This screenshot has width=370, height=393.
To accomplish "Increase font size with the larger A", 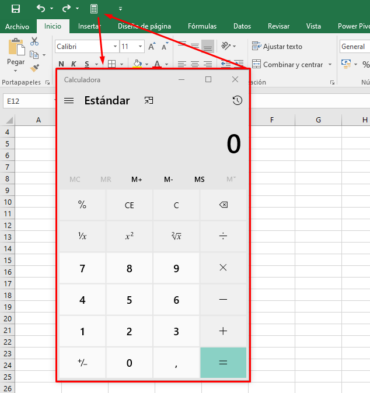I will click(152, 46).
